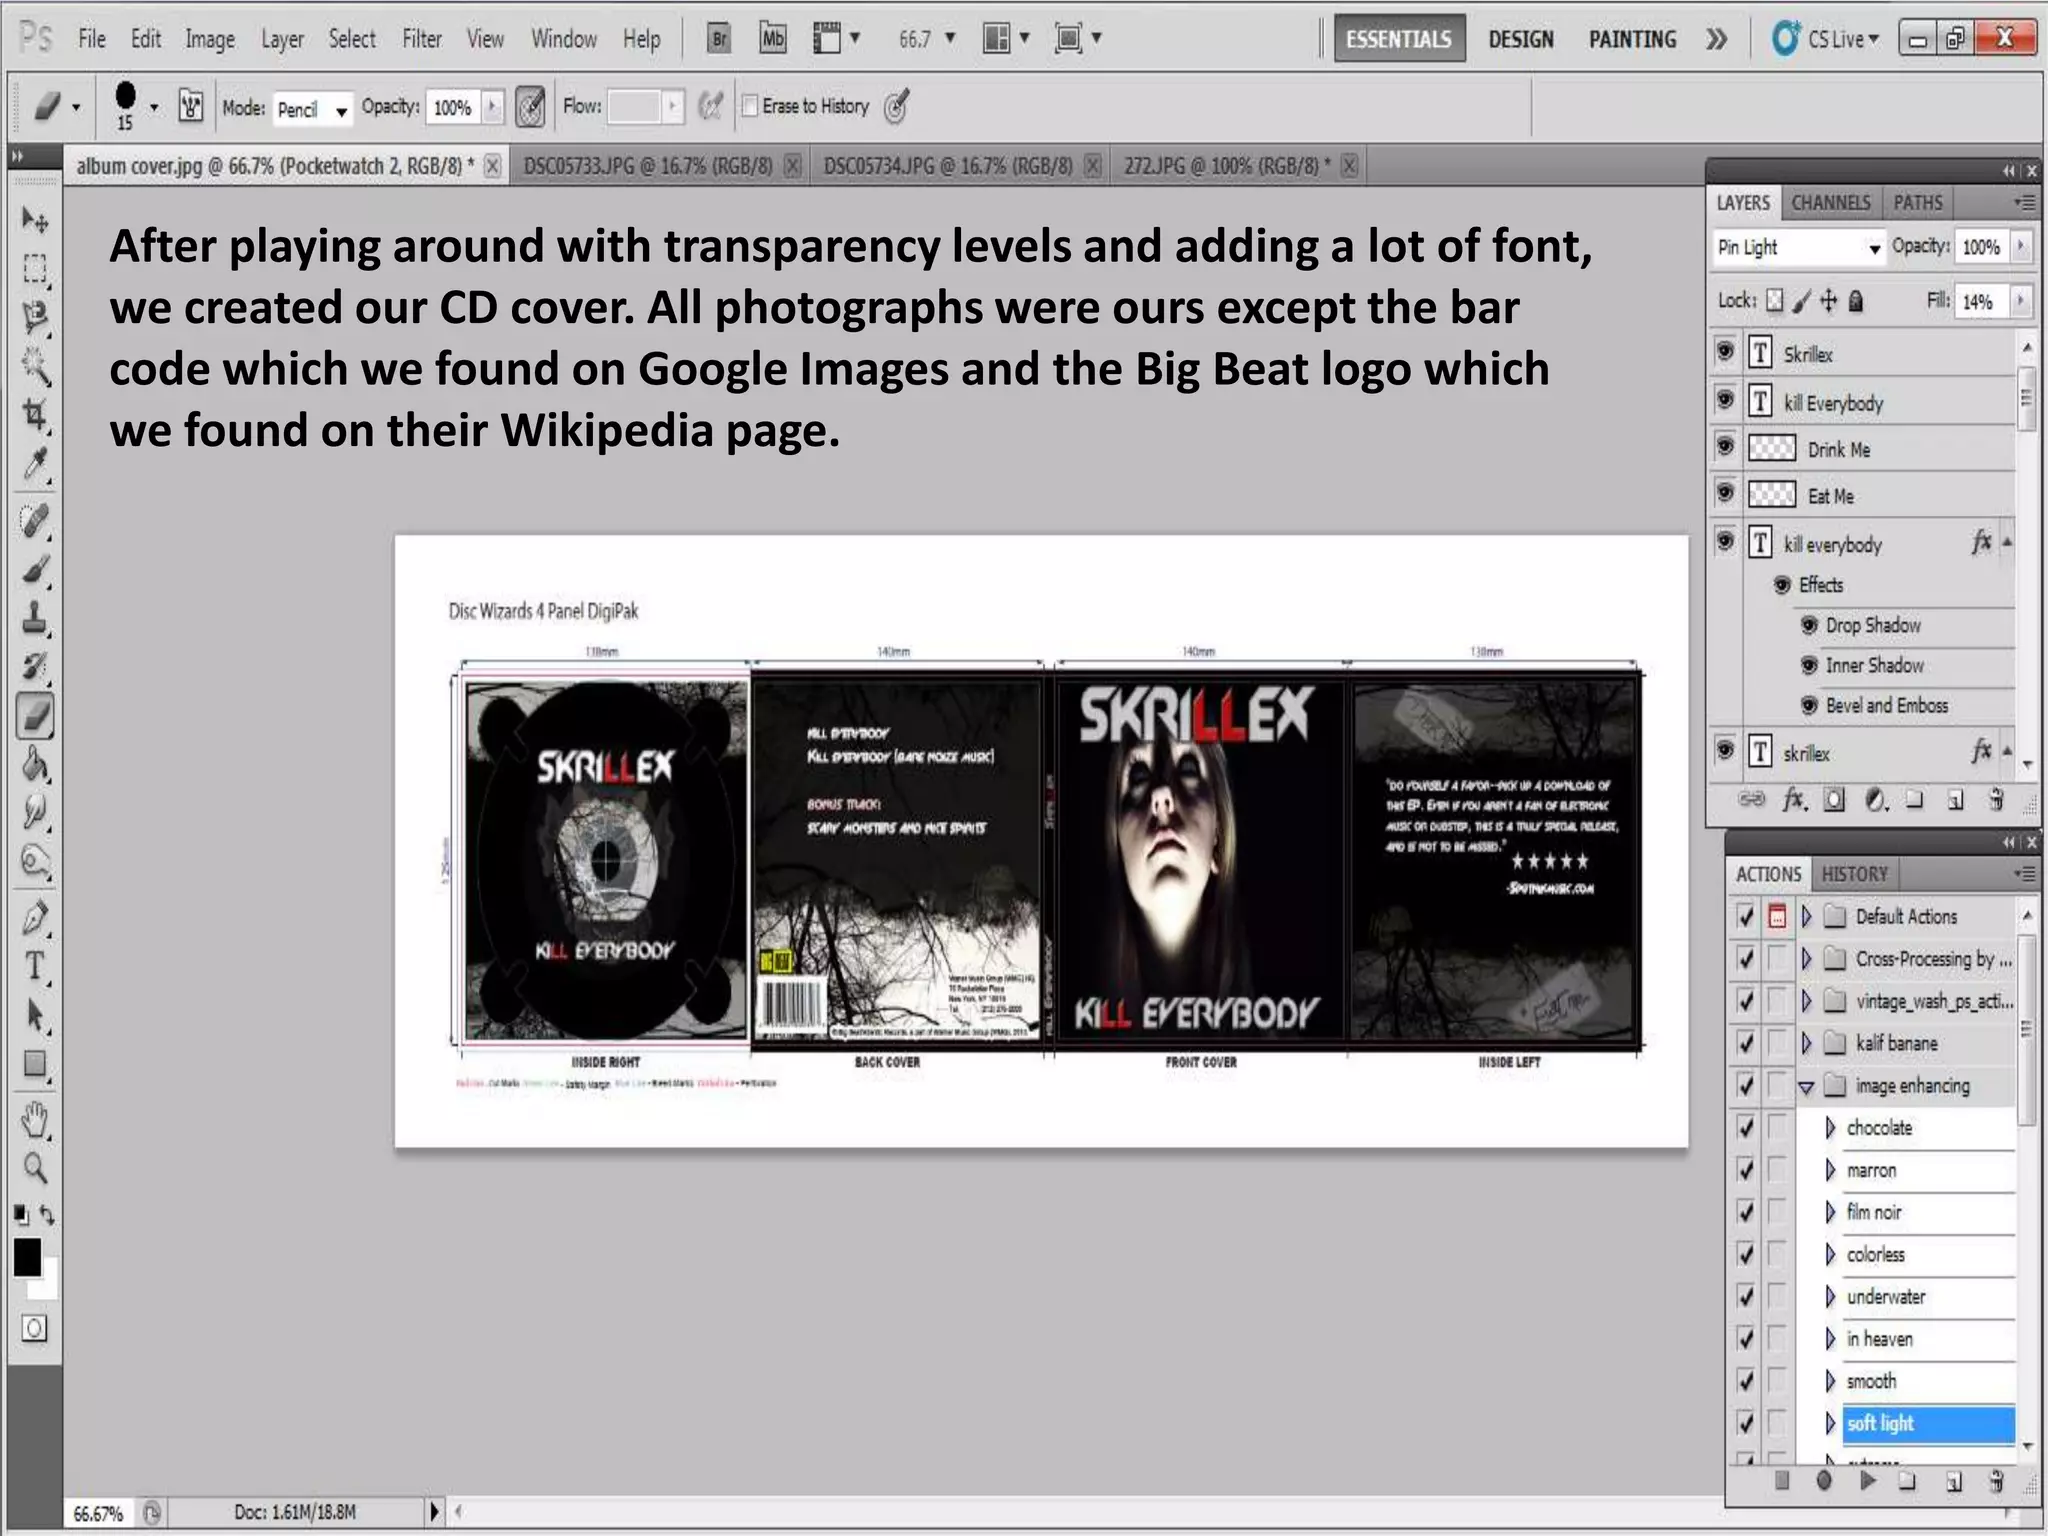
Task: Switch to the Painting workspace
Action: pyautogui.click(x=1632, y=39)
